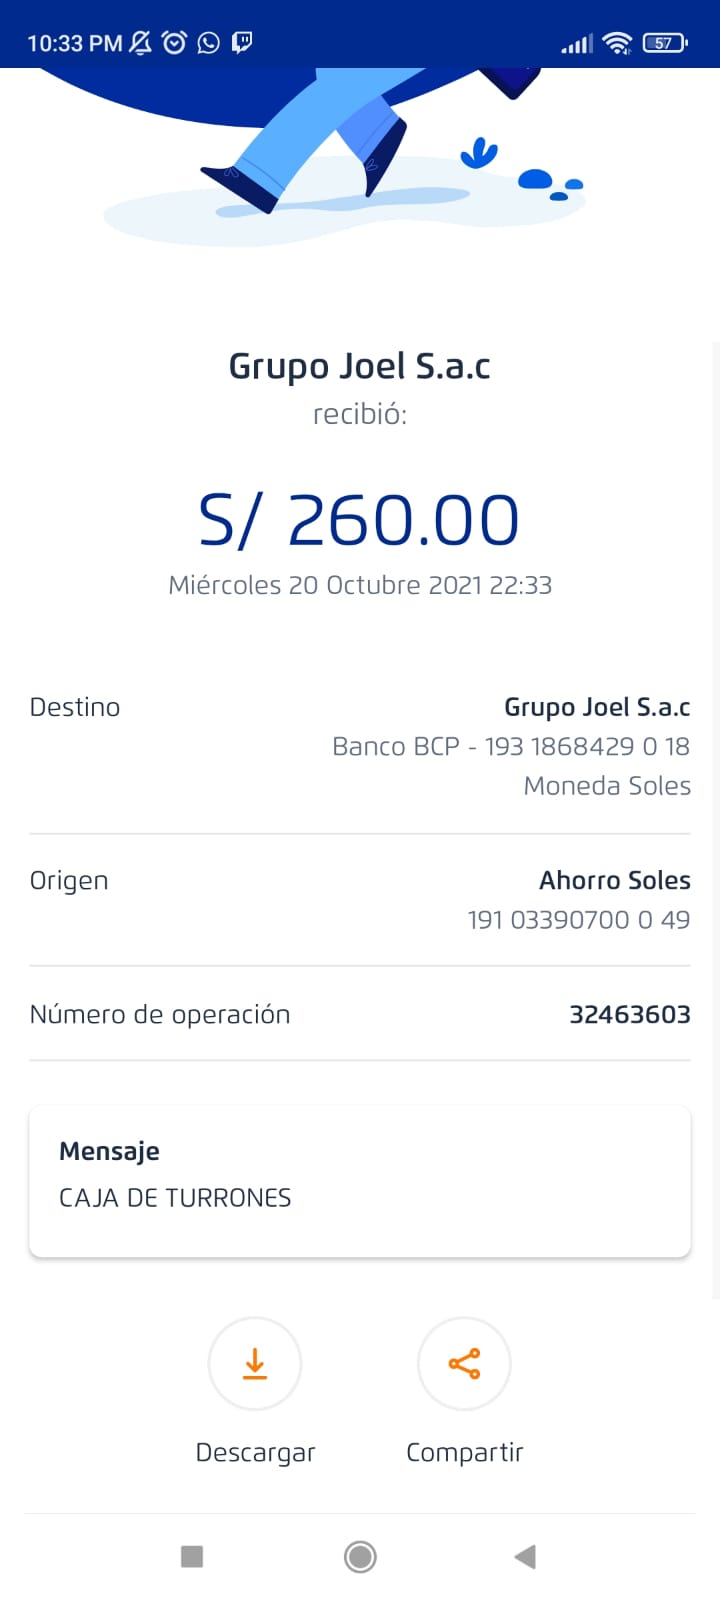The width and height of the screenshot is (720, 1600).
Task: Tap the muted notifications bell icon
Action: pos(141,43)
